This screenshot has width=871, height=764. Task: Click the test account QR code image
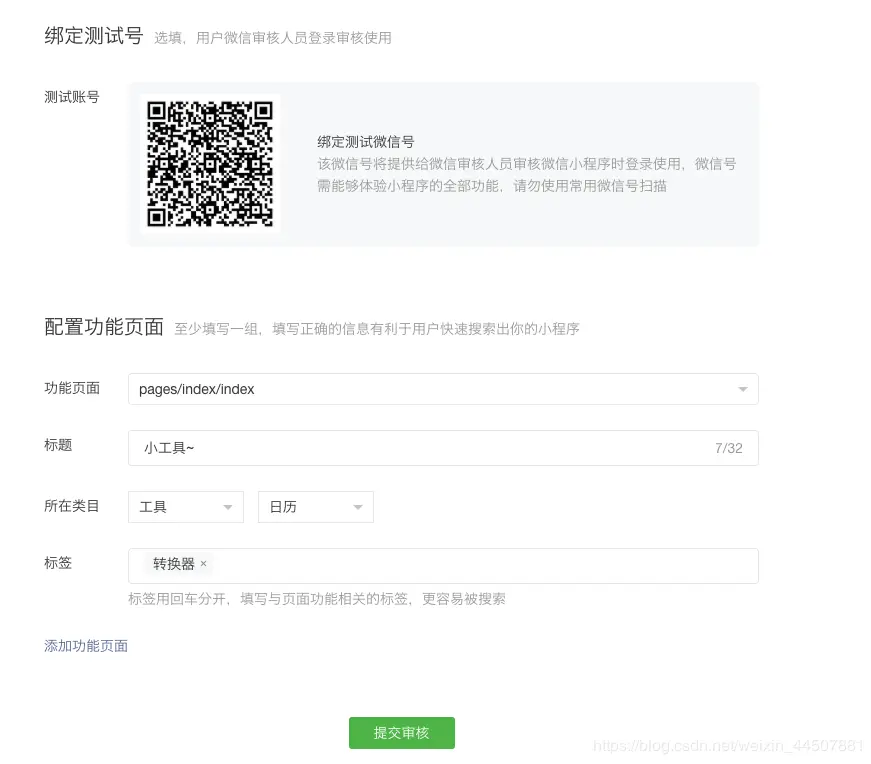(x=210, y=163)
